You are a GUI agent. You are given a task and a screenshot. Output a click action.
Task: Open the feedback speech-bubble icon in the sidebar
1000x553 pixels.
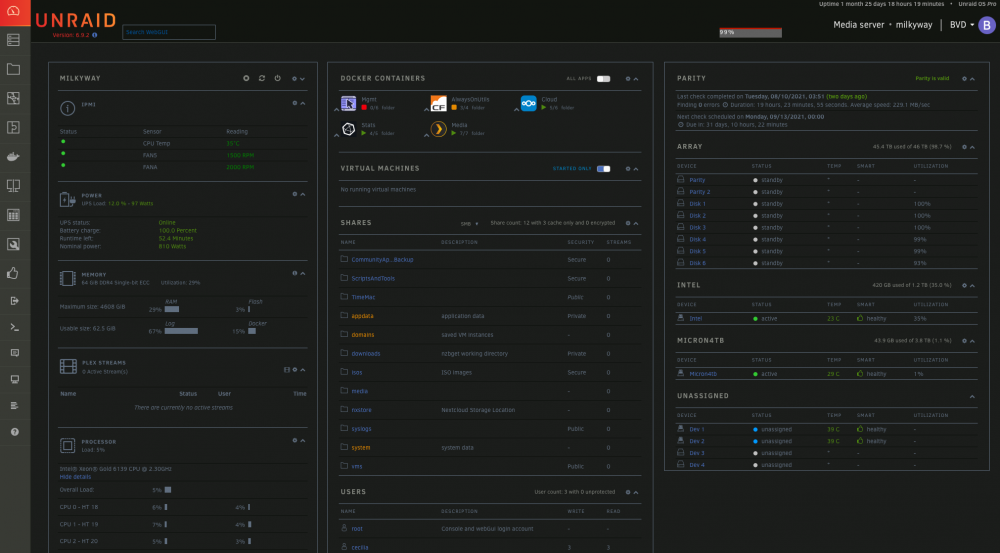(14, 353)
